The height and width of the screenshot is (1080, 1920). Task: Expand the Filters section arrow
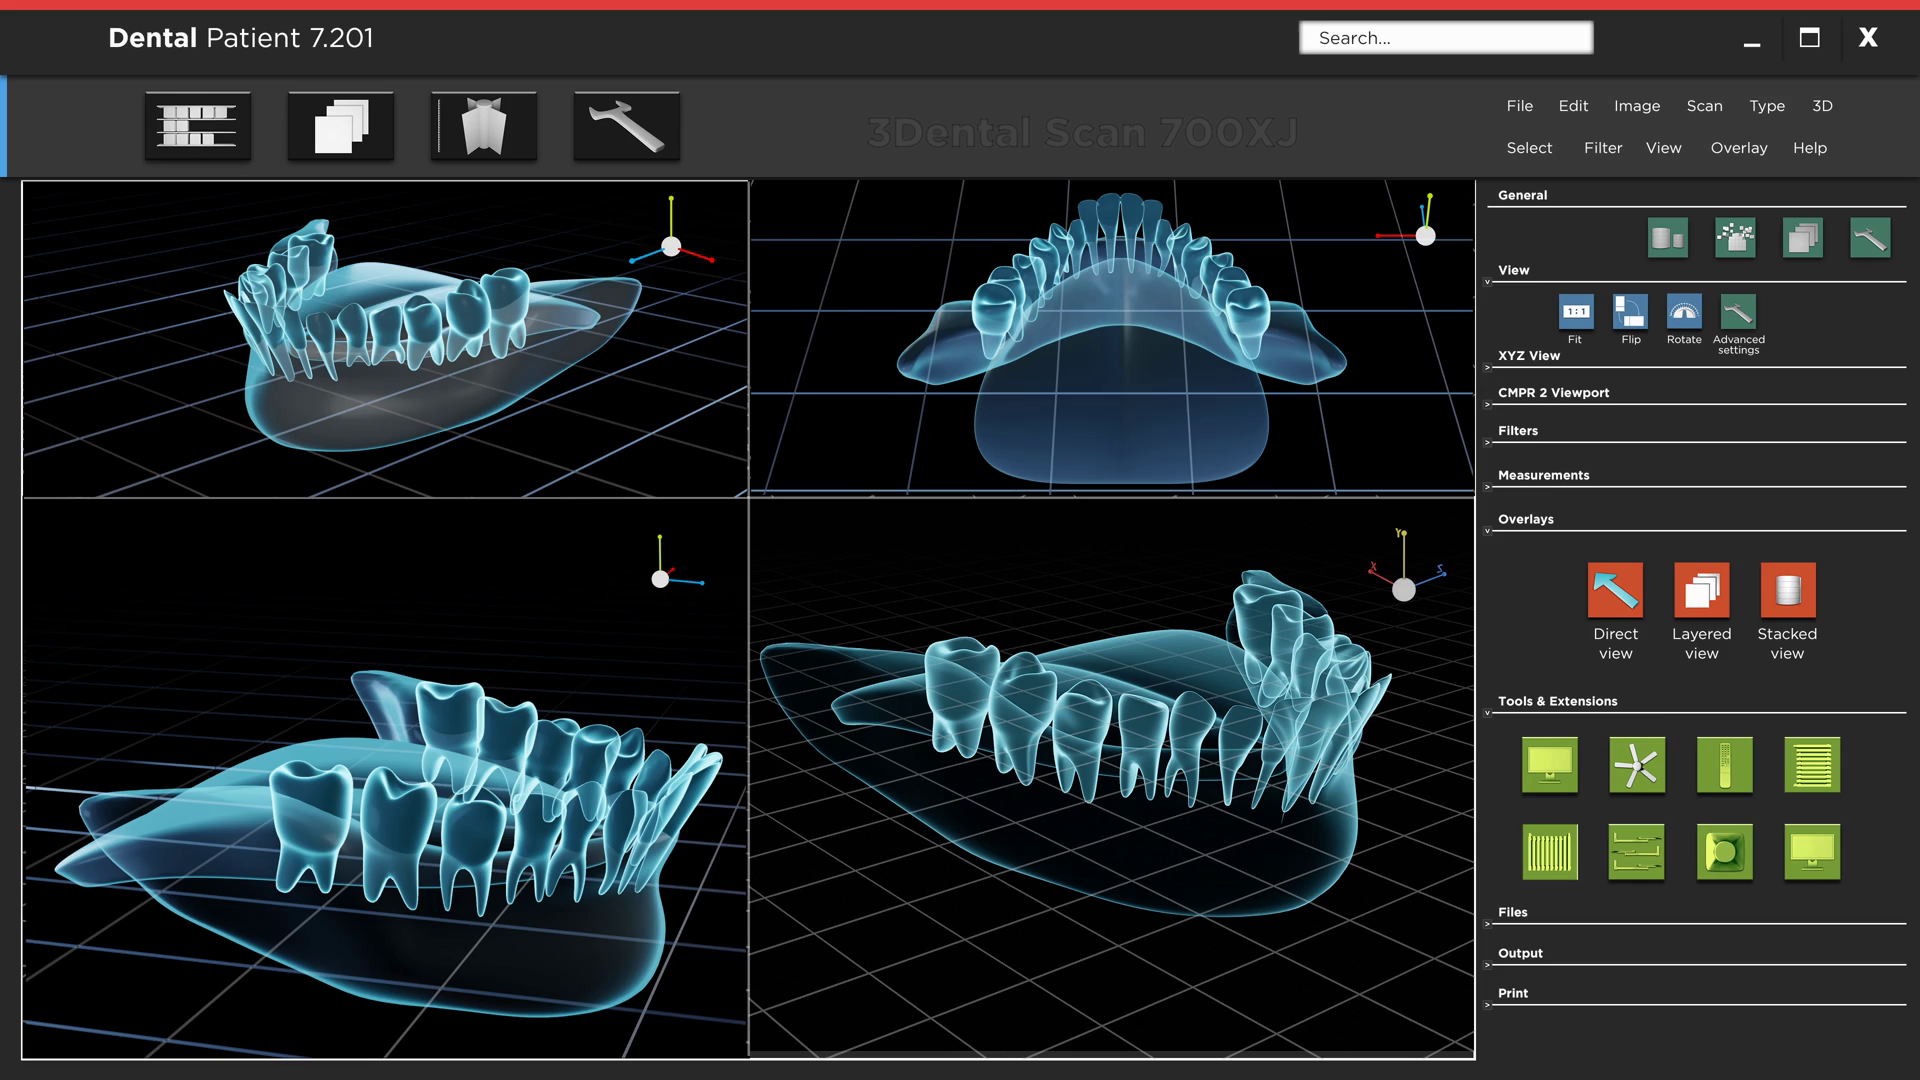pos(1488,443)
